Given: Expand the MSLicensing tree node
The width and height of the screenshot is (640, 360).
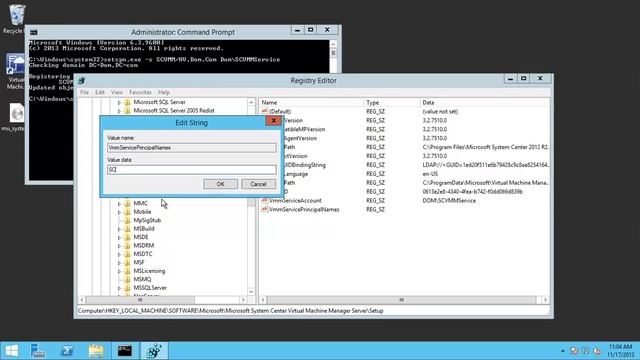Looking at the screenshot, I should [119, 271].
